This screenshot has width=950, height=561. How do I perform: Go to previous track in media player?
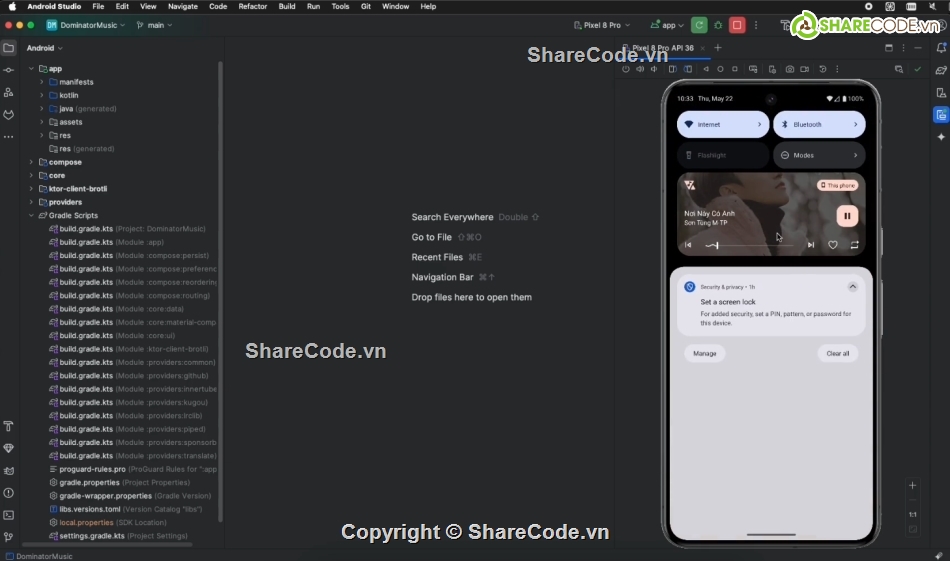point(688,245)
